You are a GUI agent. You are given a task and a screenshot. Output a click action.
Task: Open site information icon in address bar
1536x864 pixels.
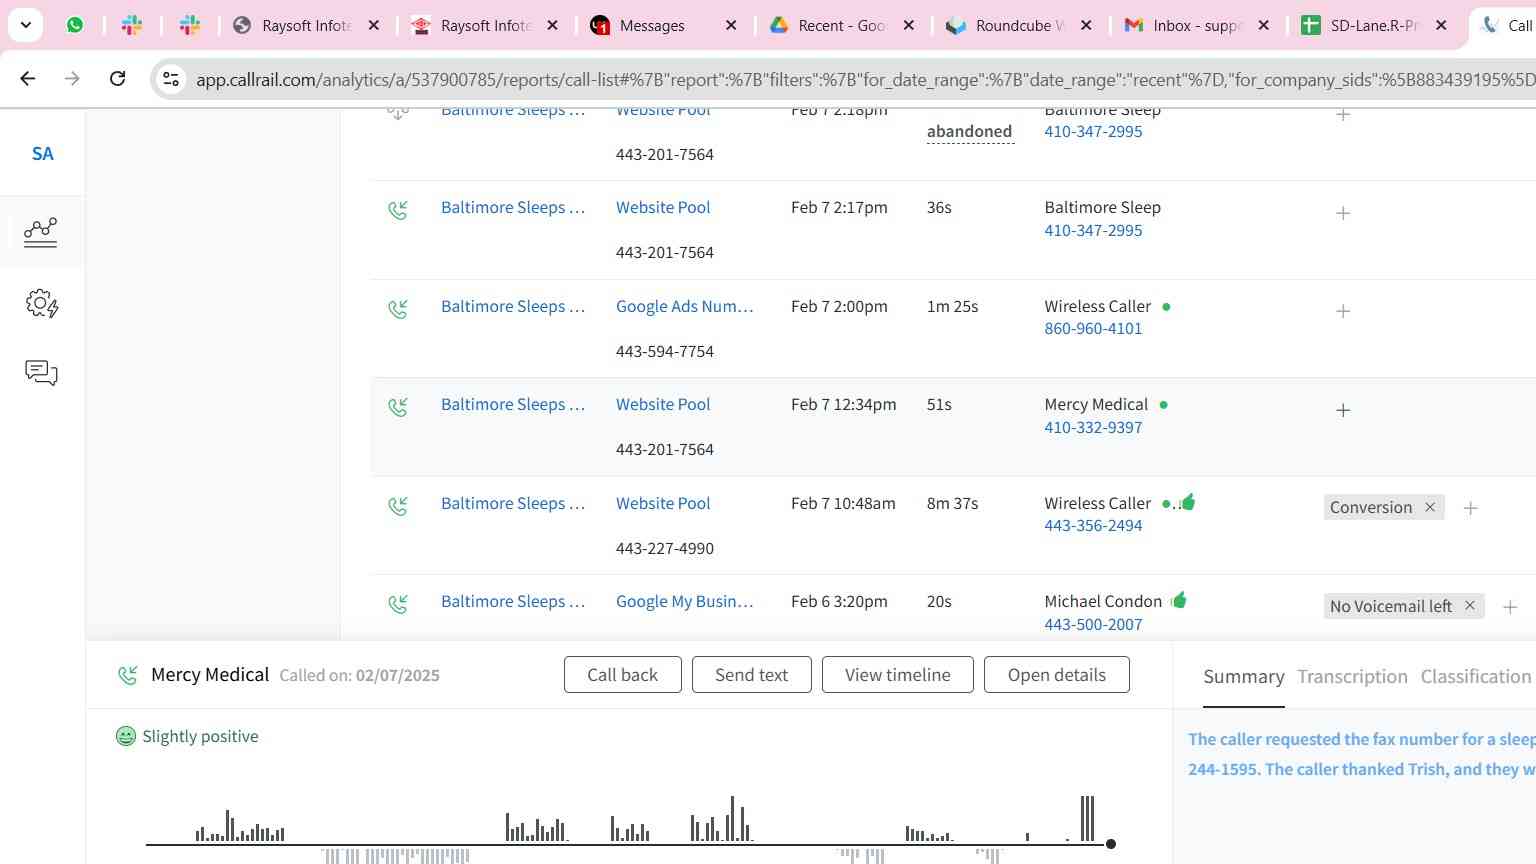(x=171, y=79)
